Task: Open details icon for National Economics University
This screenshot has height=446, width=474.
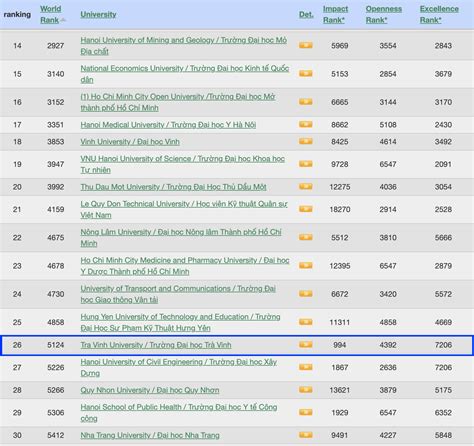Action: pos(306,73)
